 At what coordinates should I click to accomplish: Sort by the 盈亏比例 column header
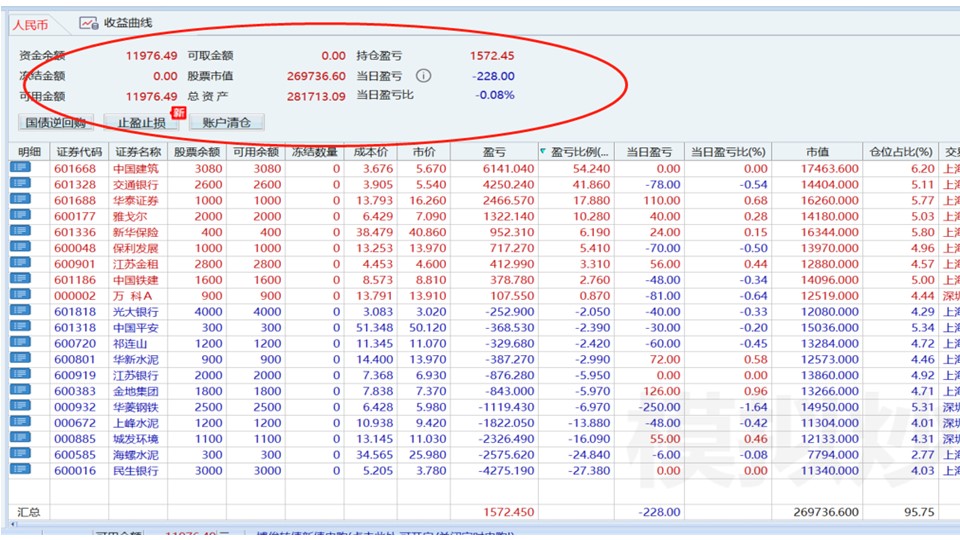coord(576,152)
